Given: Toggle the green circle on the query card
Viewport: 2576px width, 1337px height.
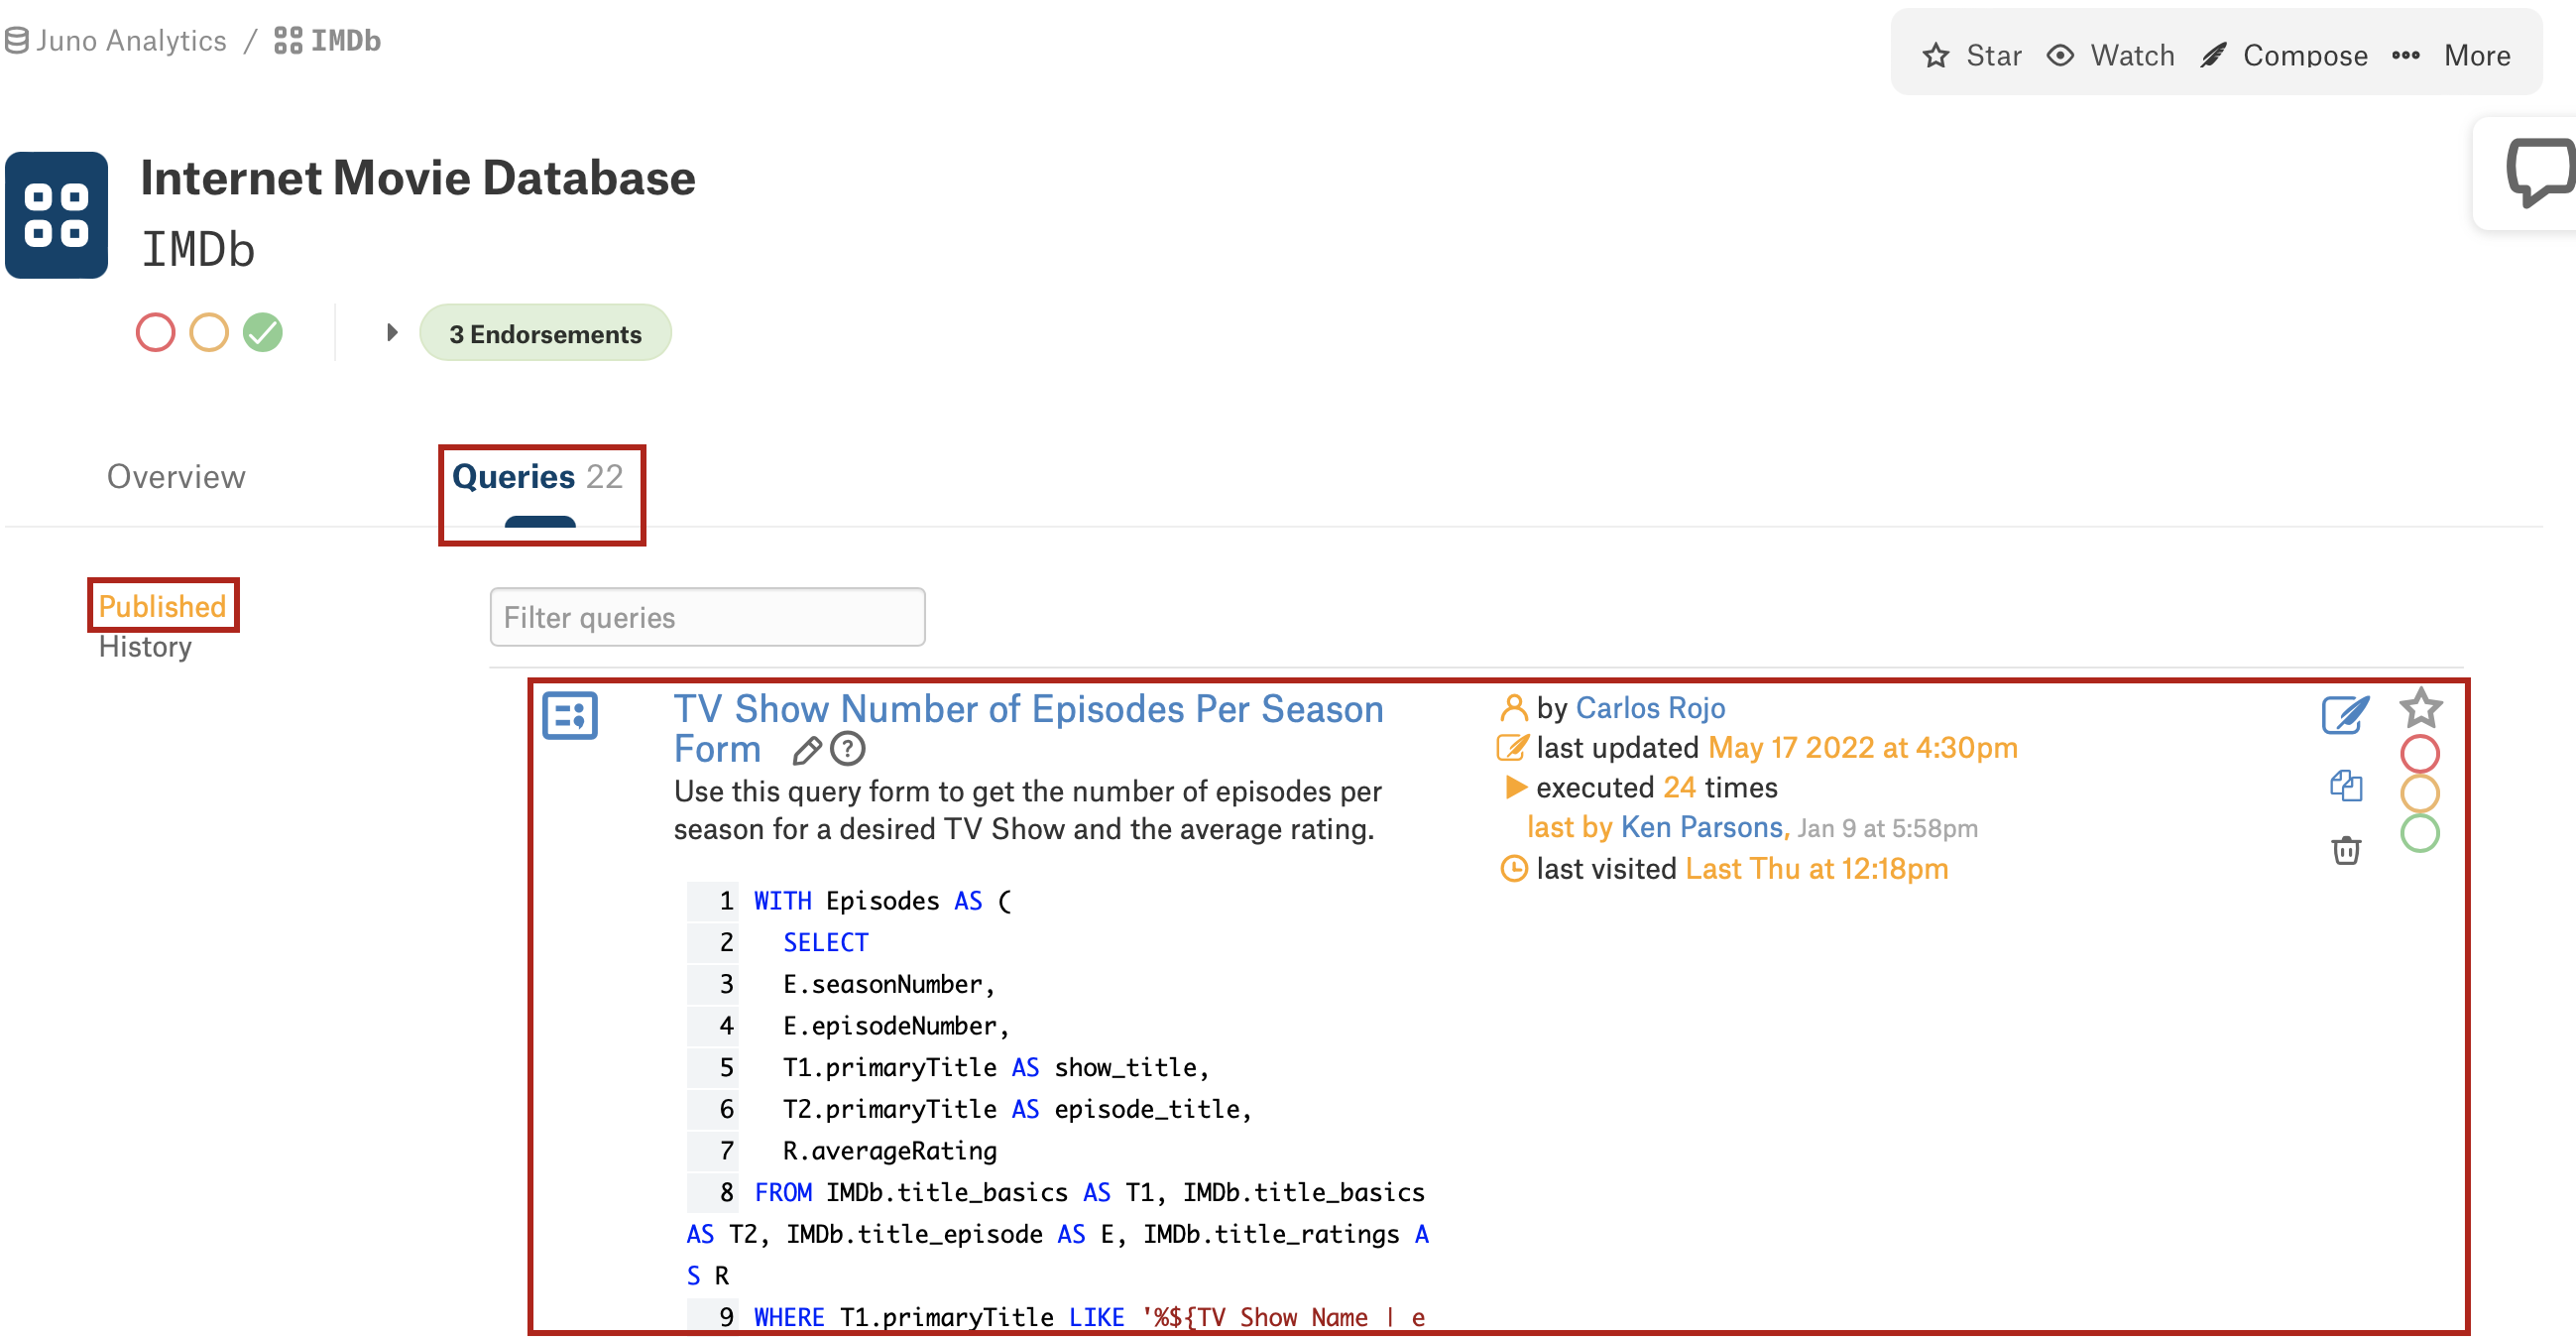Looking at the screenshot, I should pyautogui.click(x=2420, y=834).
